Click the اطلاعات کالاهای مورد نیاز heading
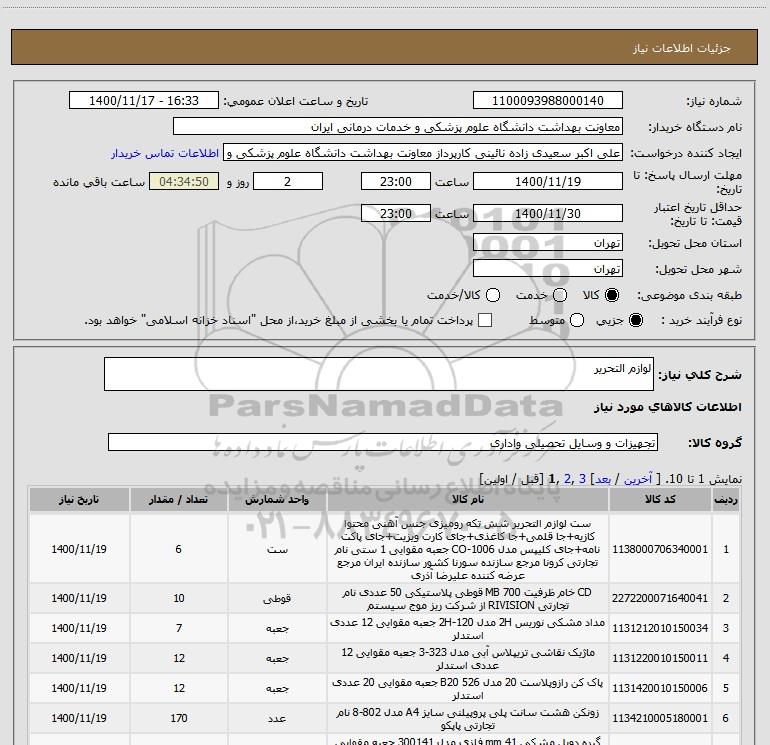Screen dimensions: 770x745 pyautogui.click(x=668, y=407)
